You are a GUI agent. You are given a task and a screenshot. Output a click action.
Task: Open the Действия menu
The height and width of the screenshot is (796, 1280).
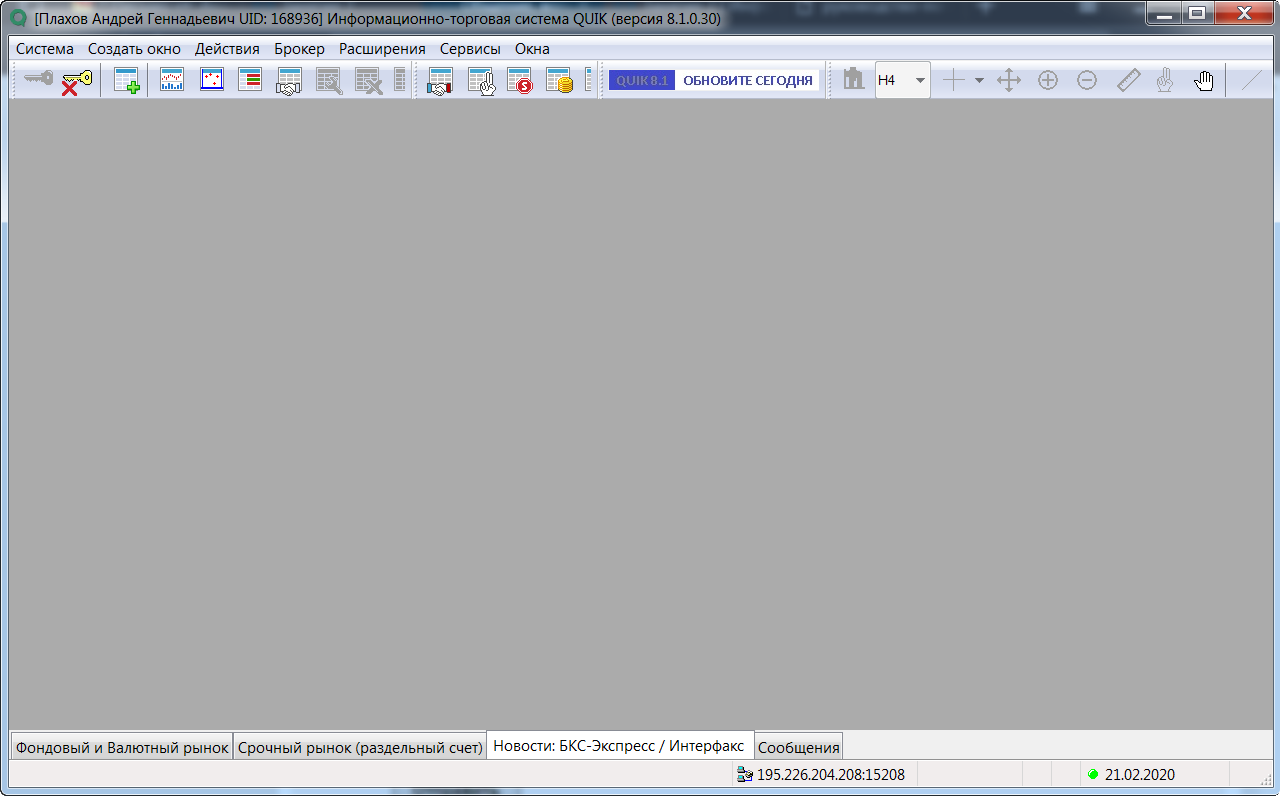[227, 48]
